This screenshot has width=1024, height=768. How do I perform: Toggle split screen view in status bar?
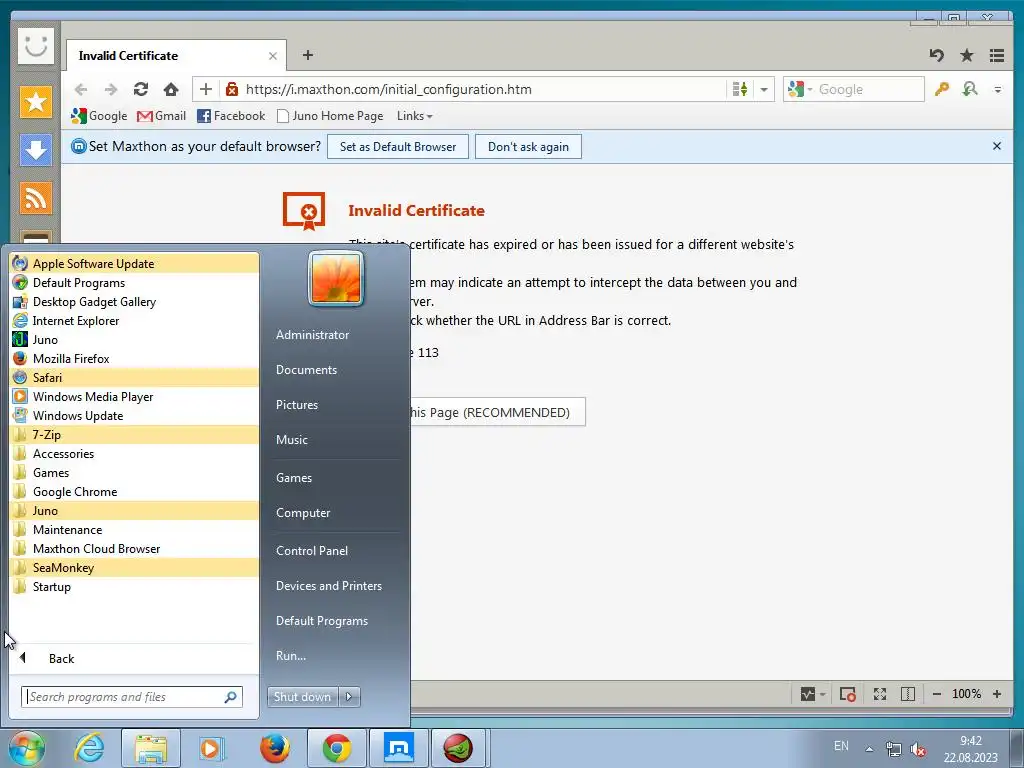coord(908,694)
